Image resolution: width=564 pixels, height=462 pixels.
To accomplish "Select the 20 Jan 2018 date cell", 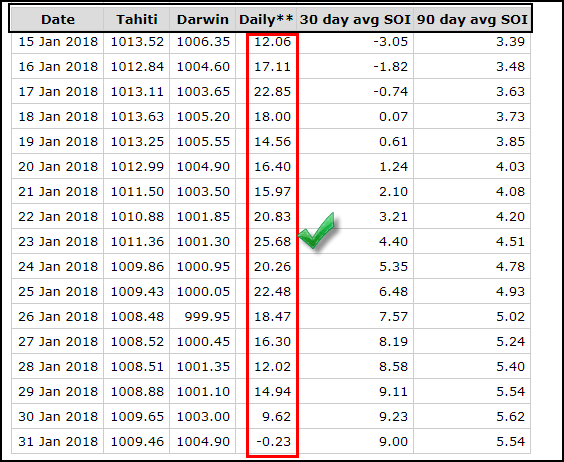I will [58, 167].
